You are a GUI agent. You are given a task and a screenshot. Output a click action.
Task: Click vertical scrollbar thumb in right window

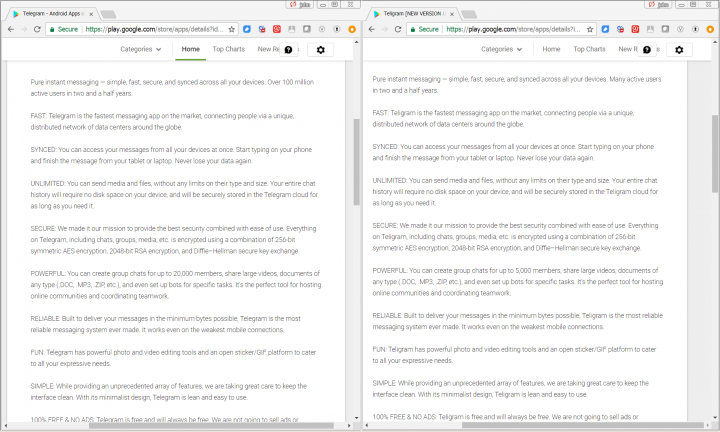click(715, 154)
